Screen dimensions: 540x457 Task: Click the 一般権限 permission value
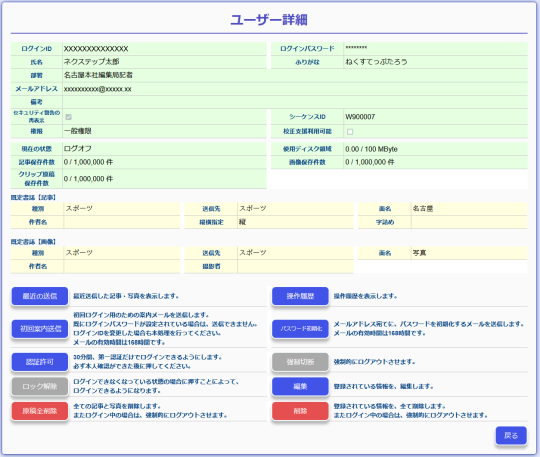click(77, 131)
